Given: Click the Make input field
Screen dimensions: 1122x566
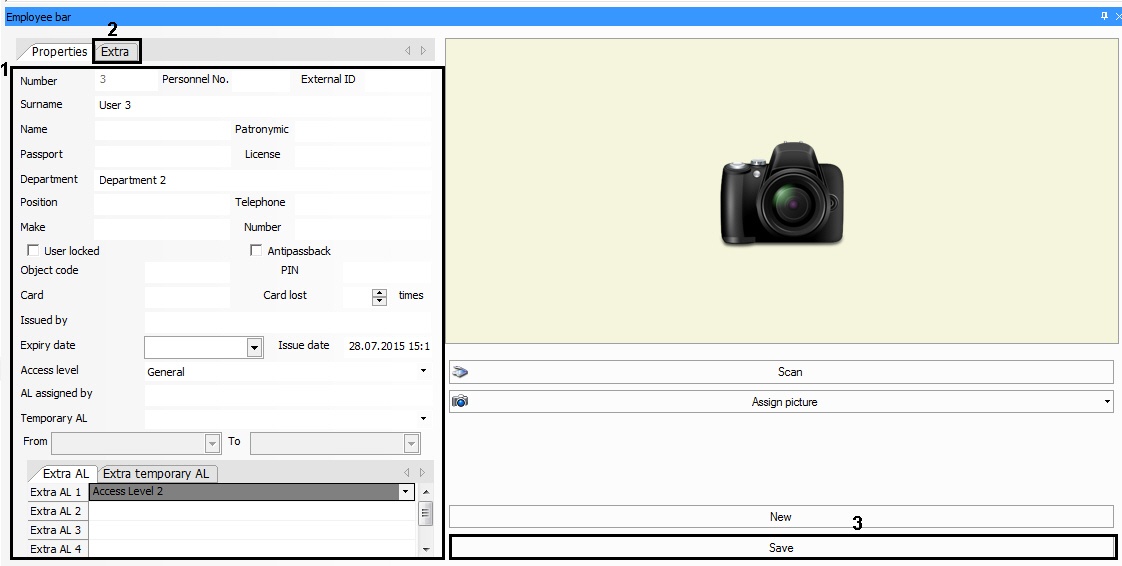Looking at the screenshot, I should coord(162,228).
